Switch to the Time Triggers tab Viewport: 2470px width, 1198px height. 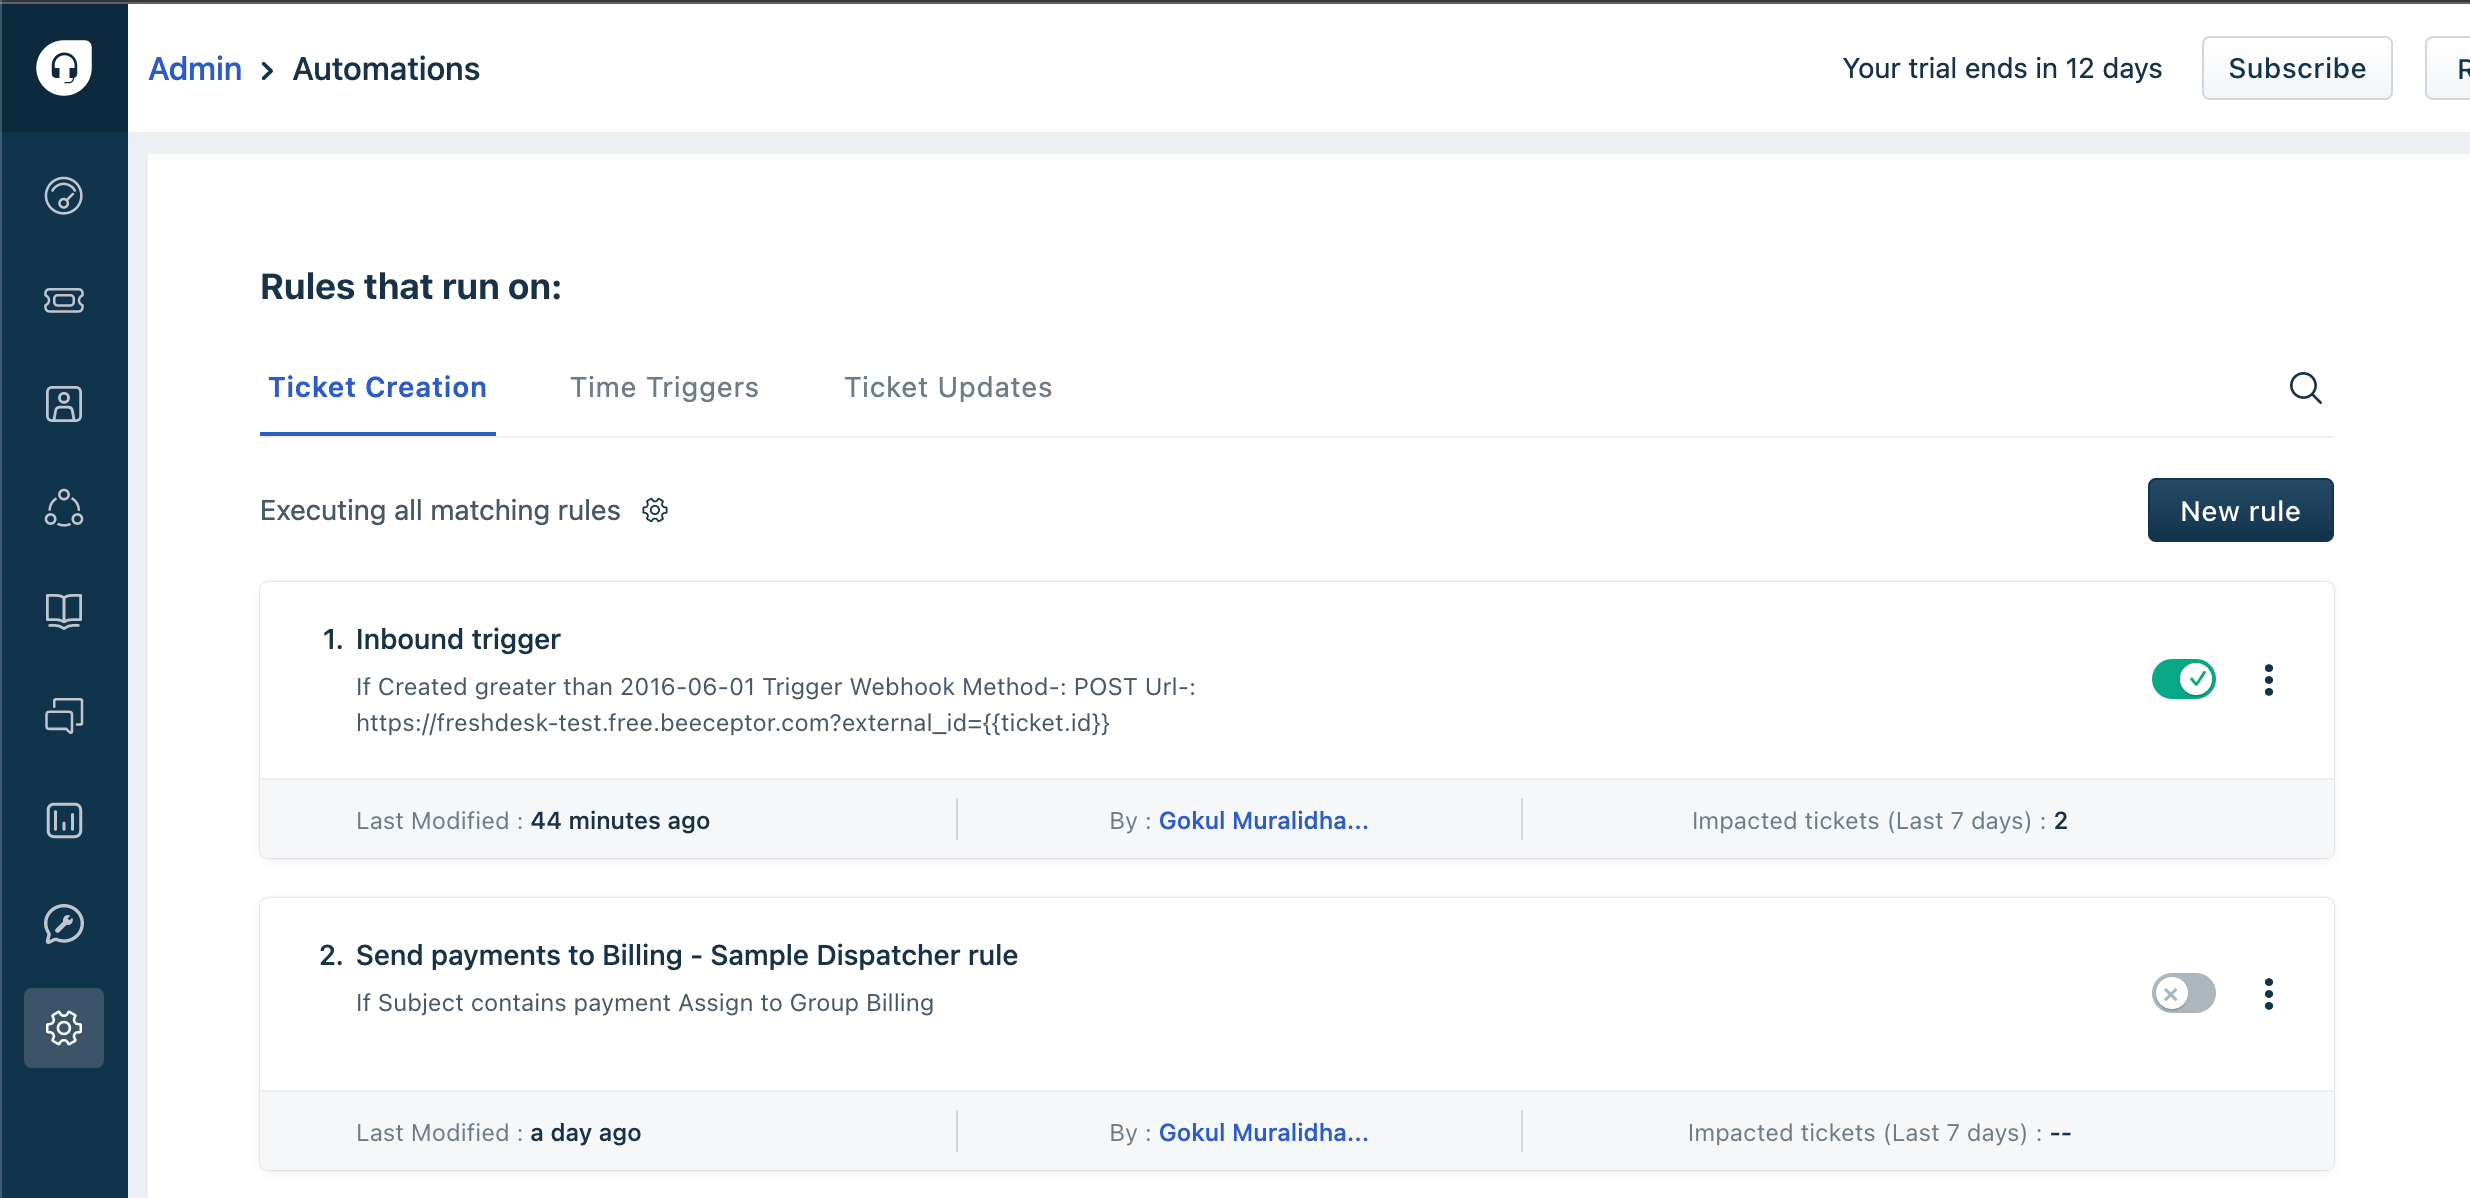pos(665,388)
